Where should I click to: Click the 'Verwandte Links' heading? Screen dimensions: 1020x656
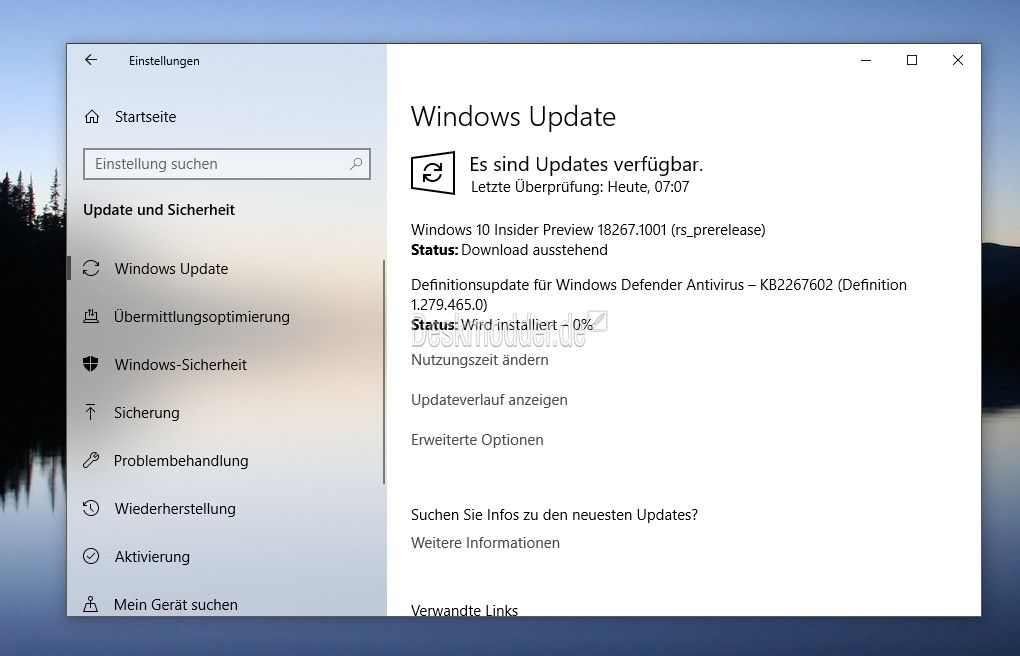click(464, 610)
